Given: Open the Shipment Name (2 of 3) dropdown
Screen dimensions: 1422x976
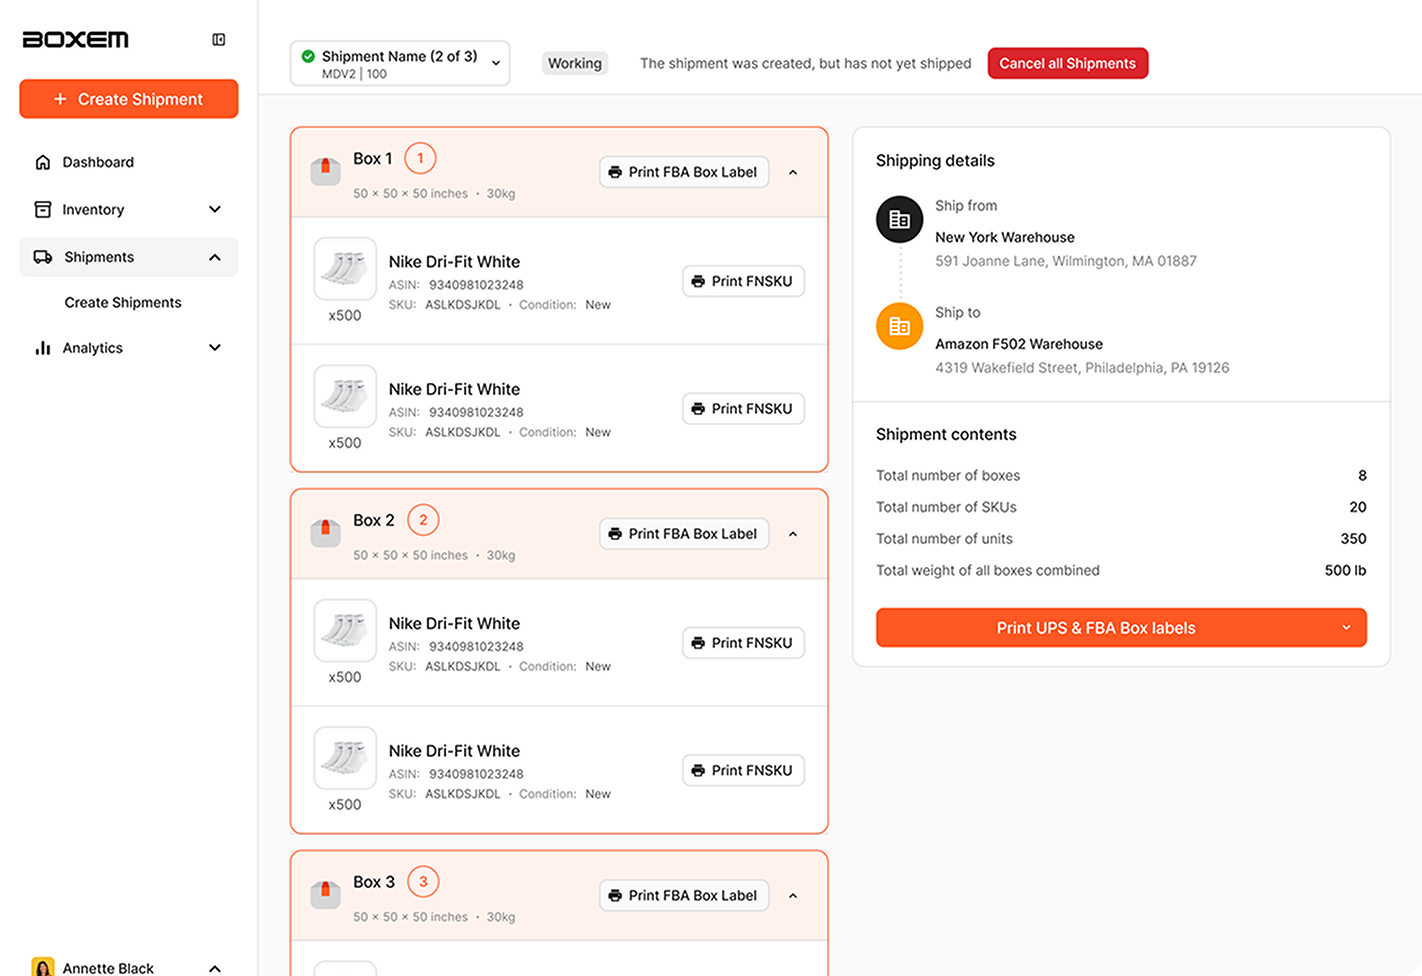Looking at the screenshot, I should [x=400, y=63].
